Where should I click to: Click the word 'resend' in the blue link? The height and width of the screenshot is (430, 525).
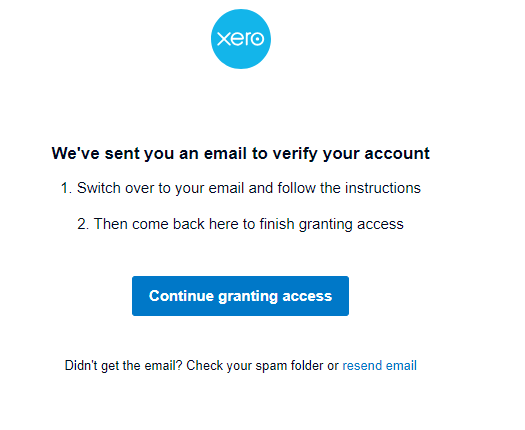point(362,365)
